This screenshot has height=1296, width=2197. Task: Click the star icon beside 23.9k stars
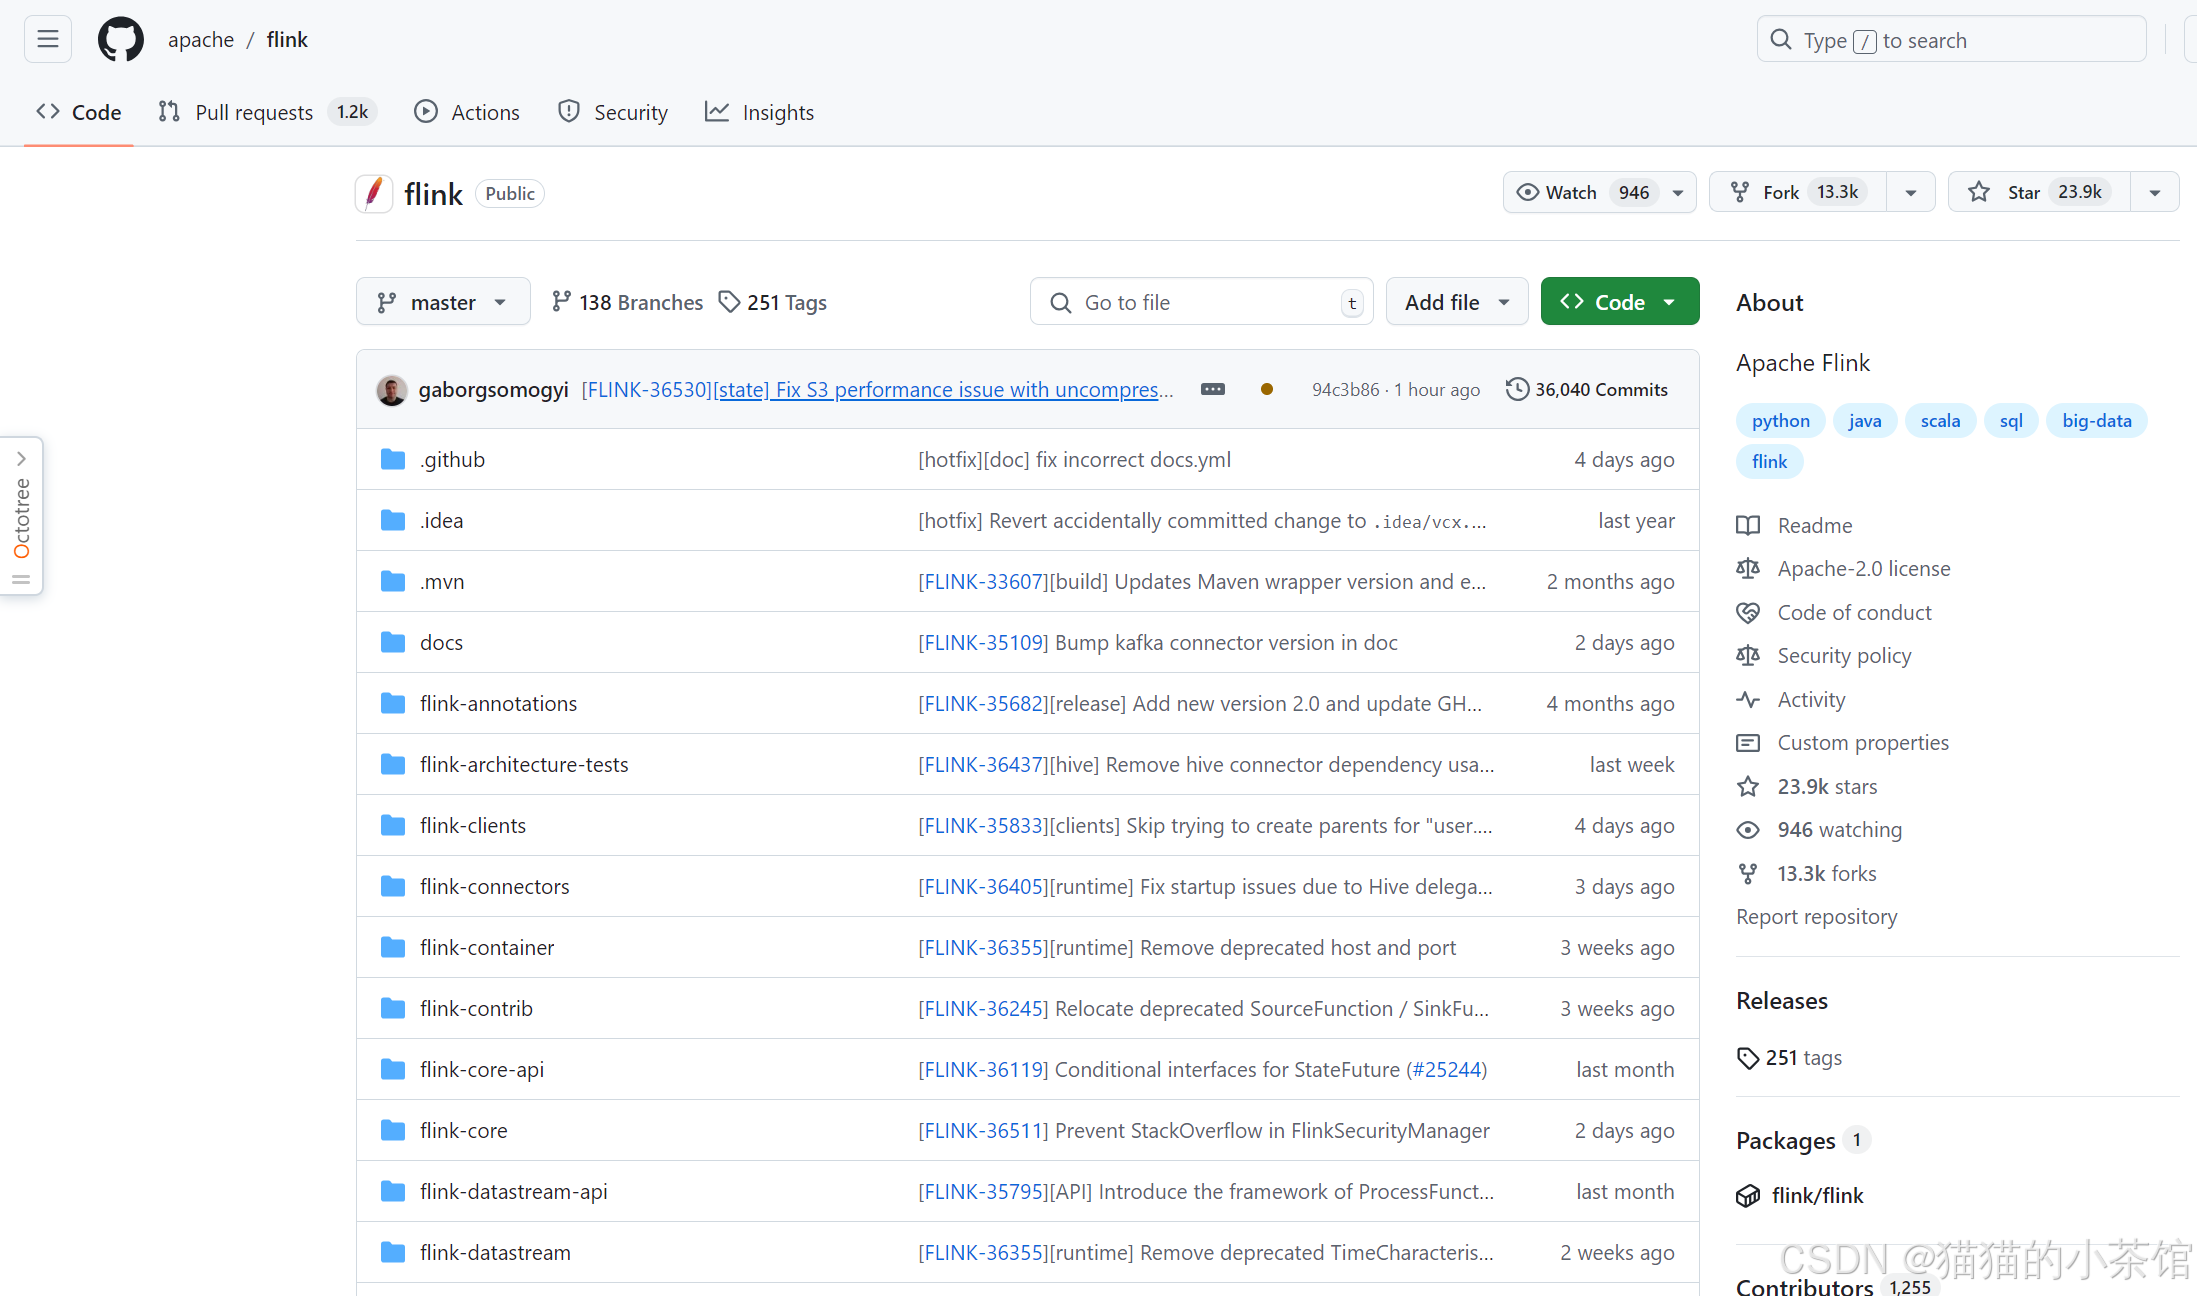pos(1748,786)
